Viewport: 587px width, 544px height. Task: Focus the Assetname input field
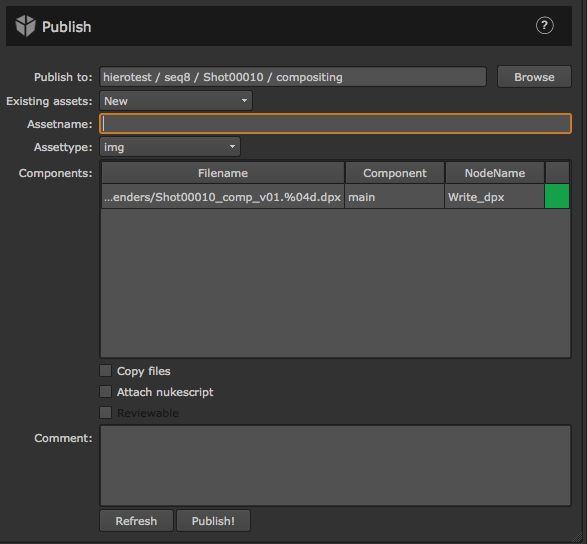click(x=335, y=124)
